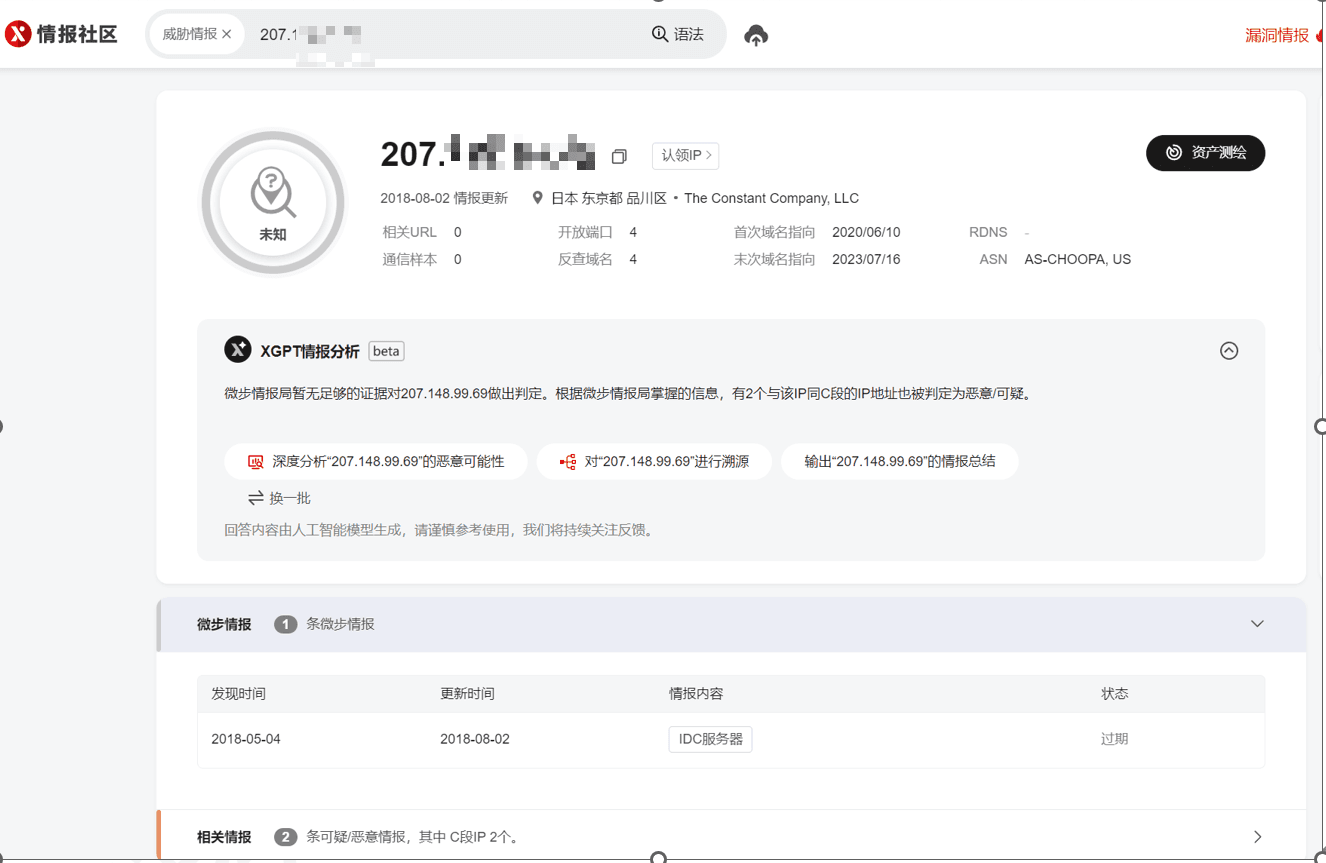Collapse the 微步情报 section chevron

[x=1257, y=621]
